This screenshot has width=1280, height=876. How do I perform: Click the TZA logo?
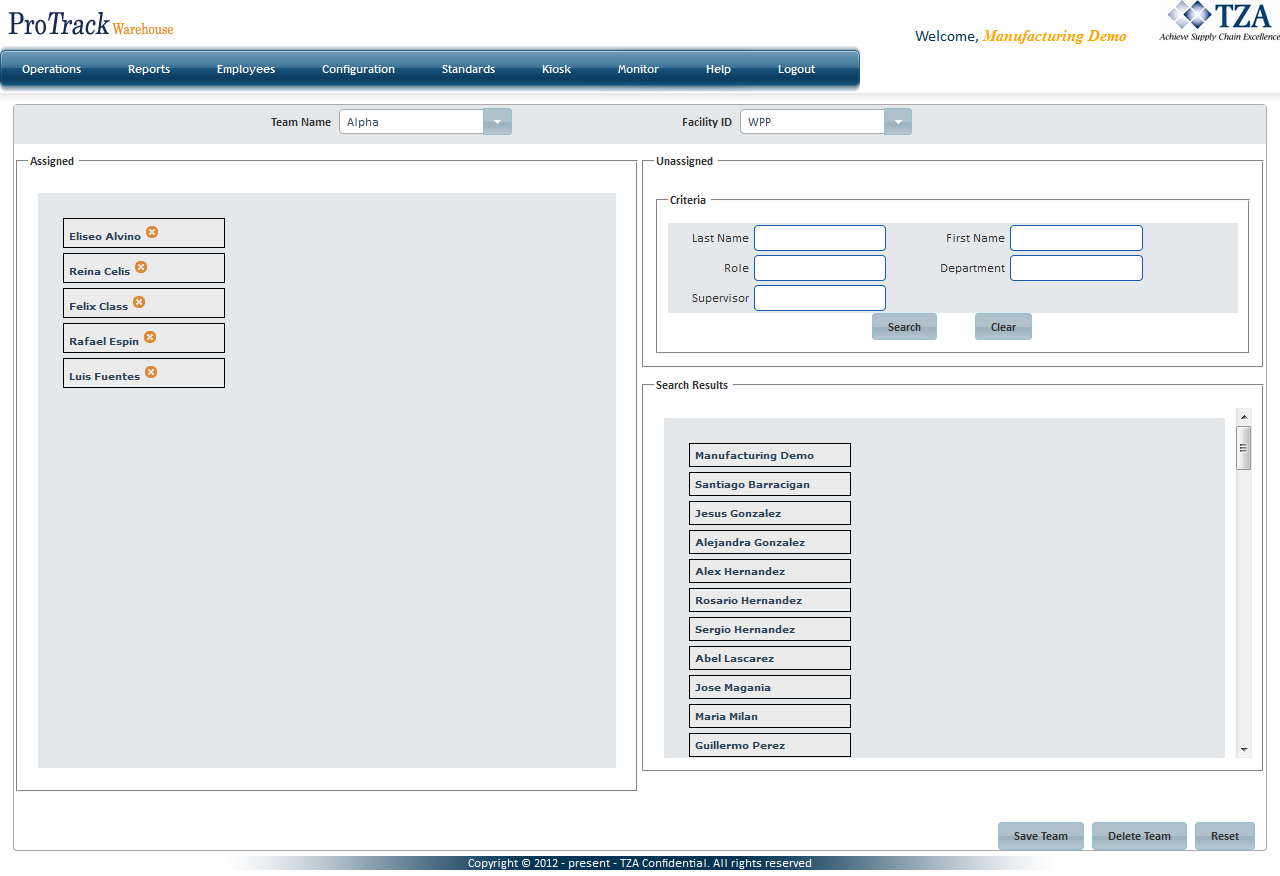point(1218,22)
